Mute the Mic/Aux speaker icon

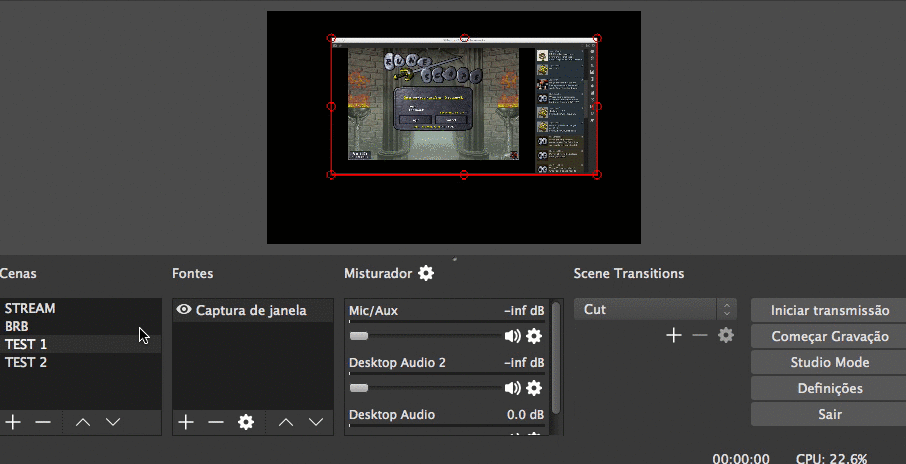click(x=512, y=336)
